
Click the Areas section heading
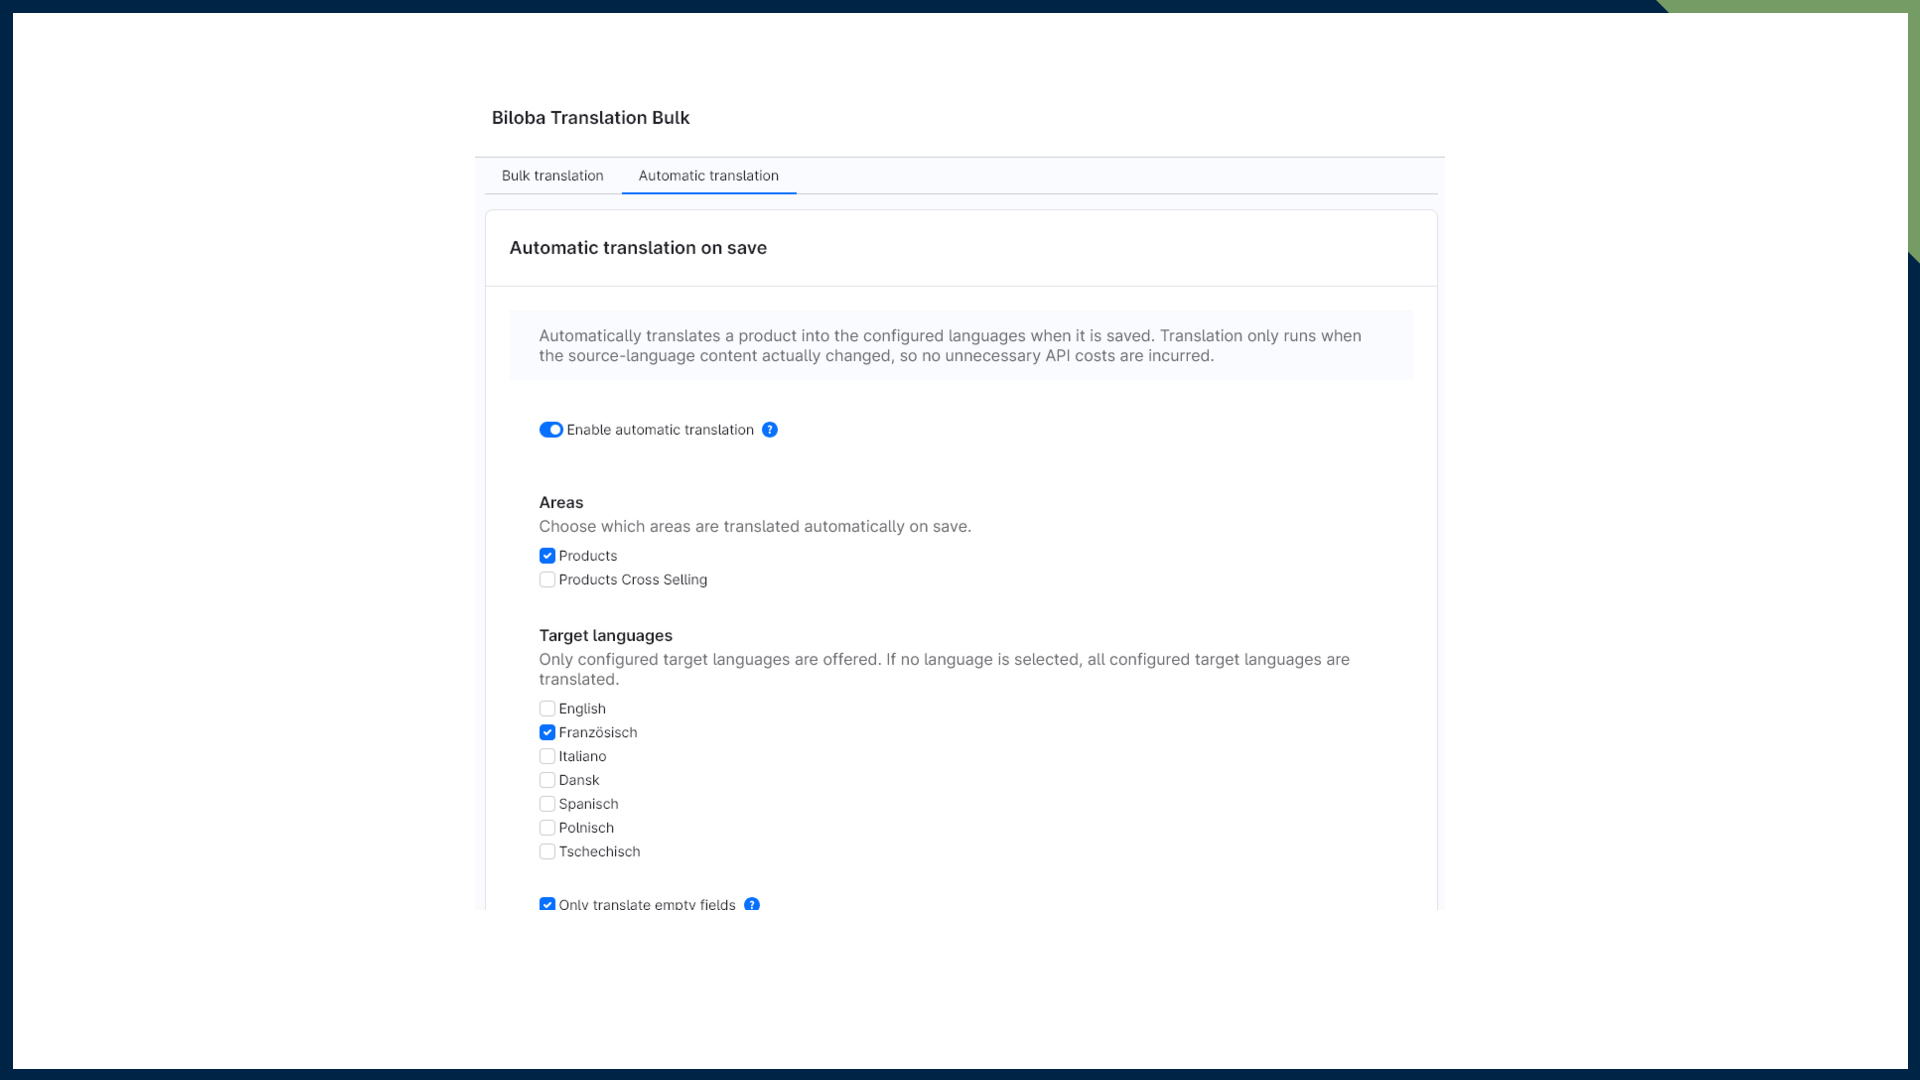tap(561, 503)
